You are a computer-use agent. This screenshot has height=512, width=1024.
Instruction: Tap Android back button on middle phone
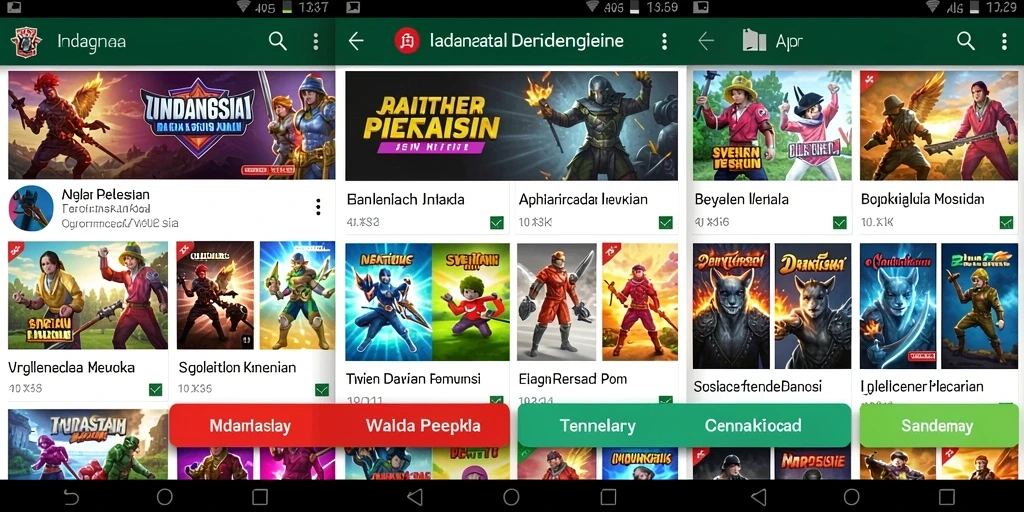click(x=415, y=498)
